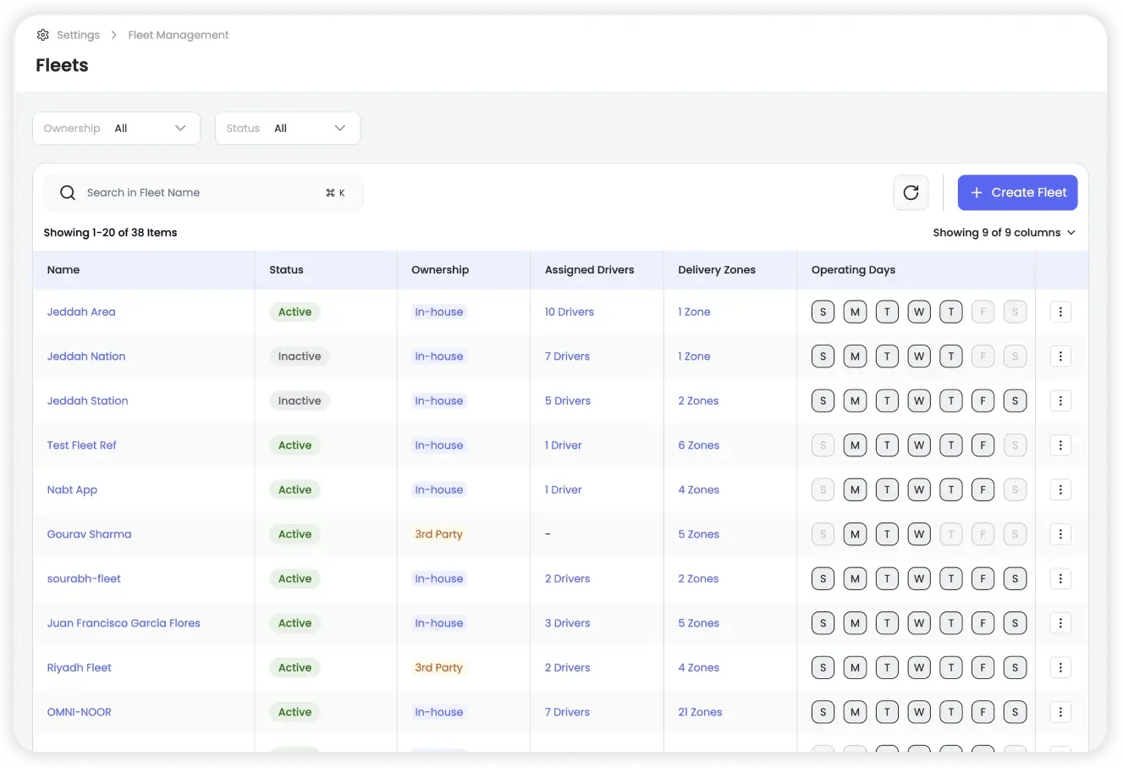Toggle Monday for OMNI-NOOR fleet
Image resolution: width=1123 pixels, height=768 pixels.
tap(854, 711)
